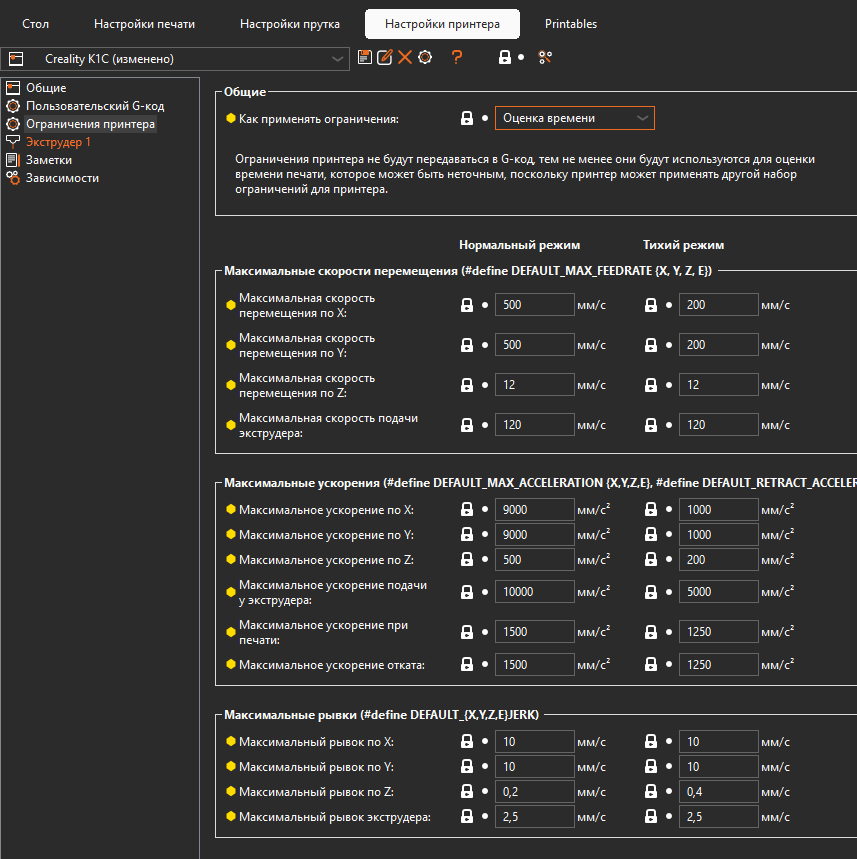
Task: Click normal-mode lock for max X travel speed
Action: click(x=467, y=305)
